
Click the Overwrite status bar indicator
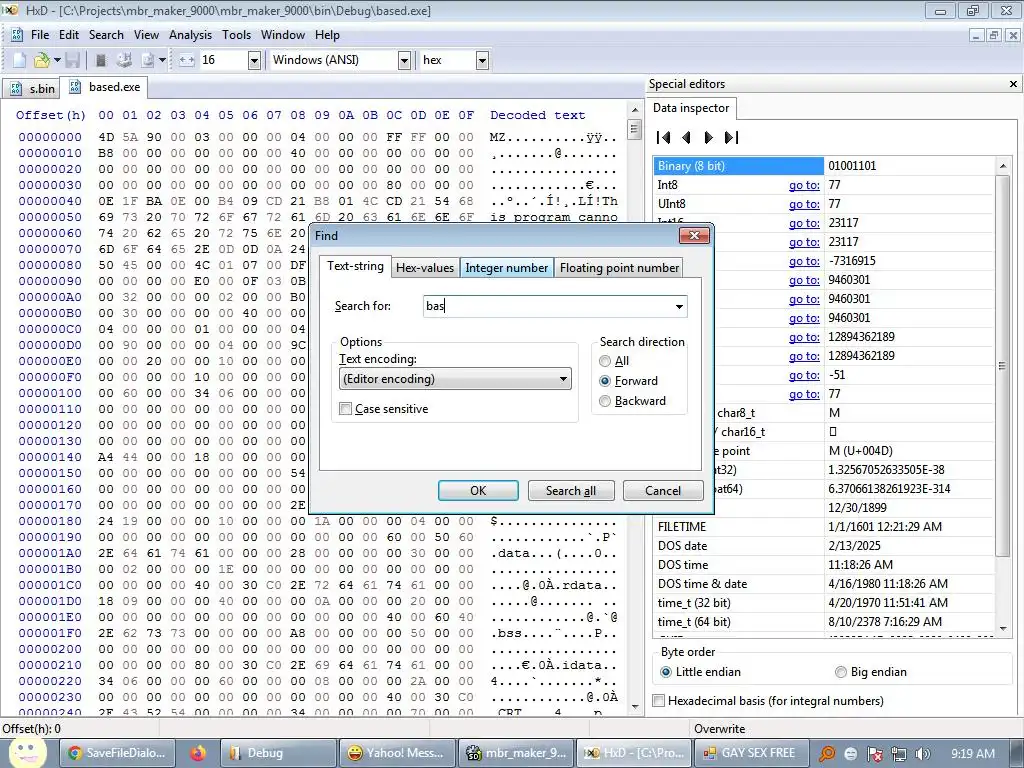point(719,729)
